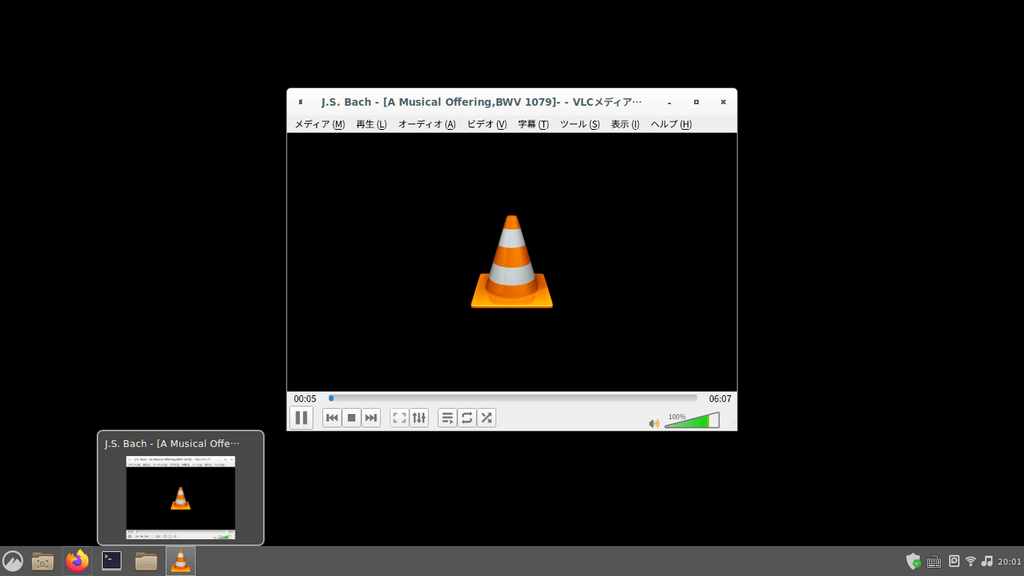This screenshot has width=1024, height=576.
Task: Open the オーディオ (A) menu
Action: (x=426, y=124)
